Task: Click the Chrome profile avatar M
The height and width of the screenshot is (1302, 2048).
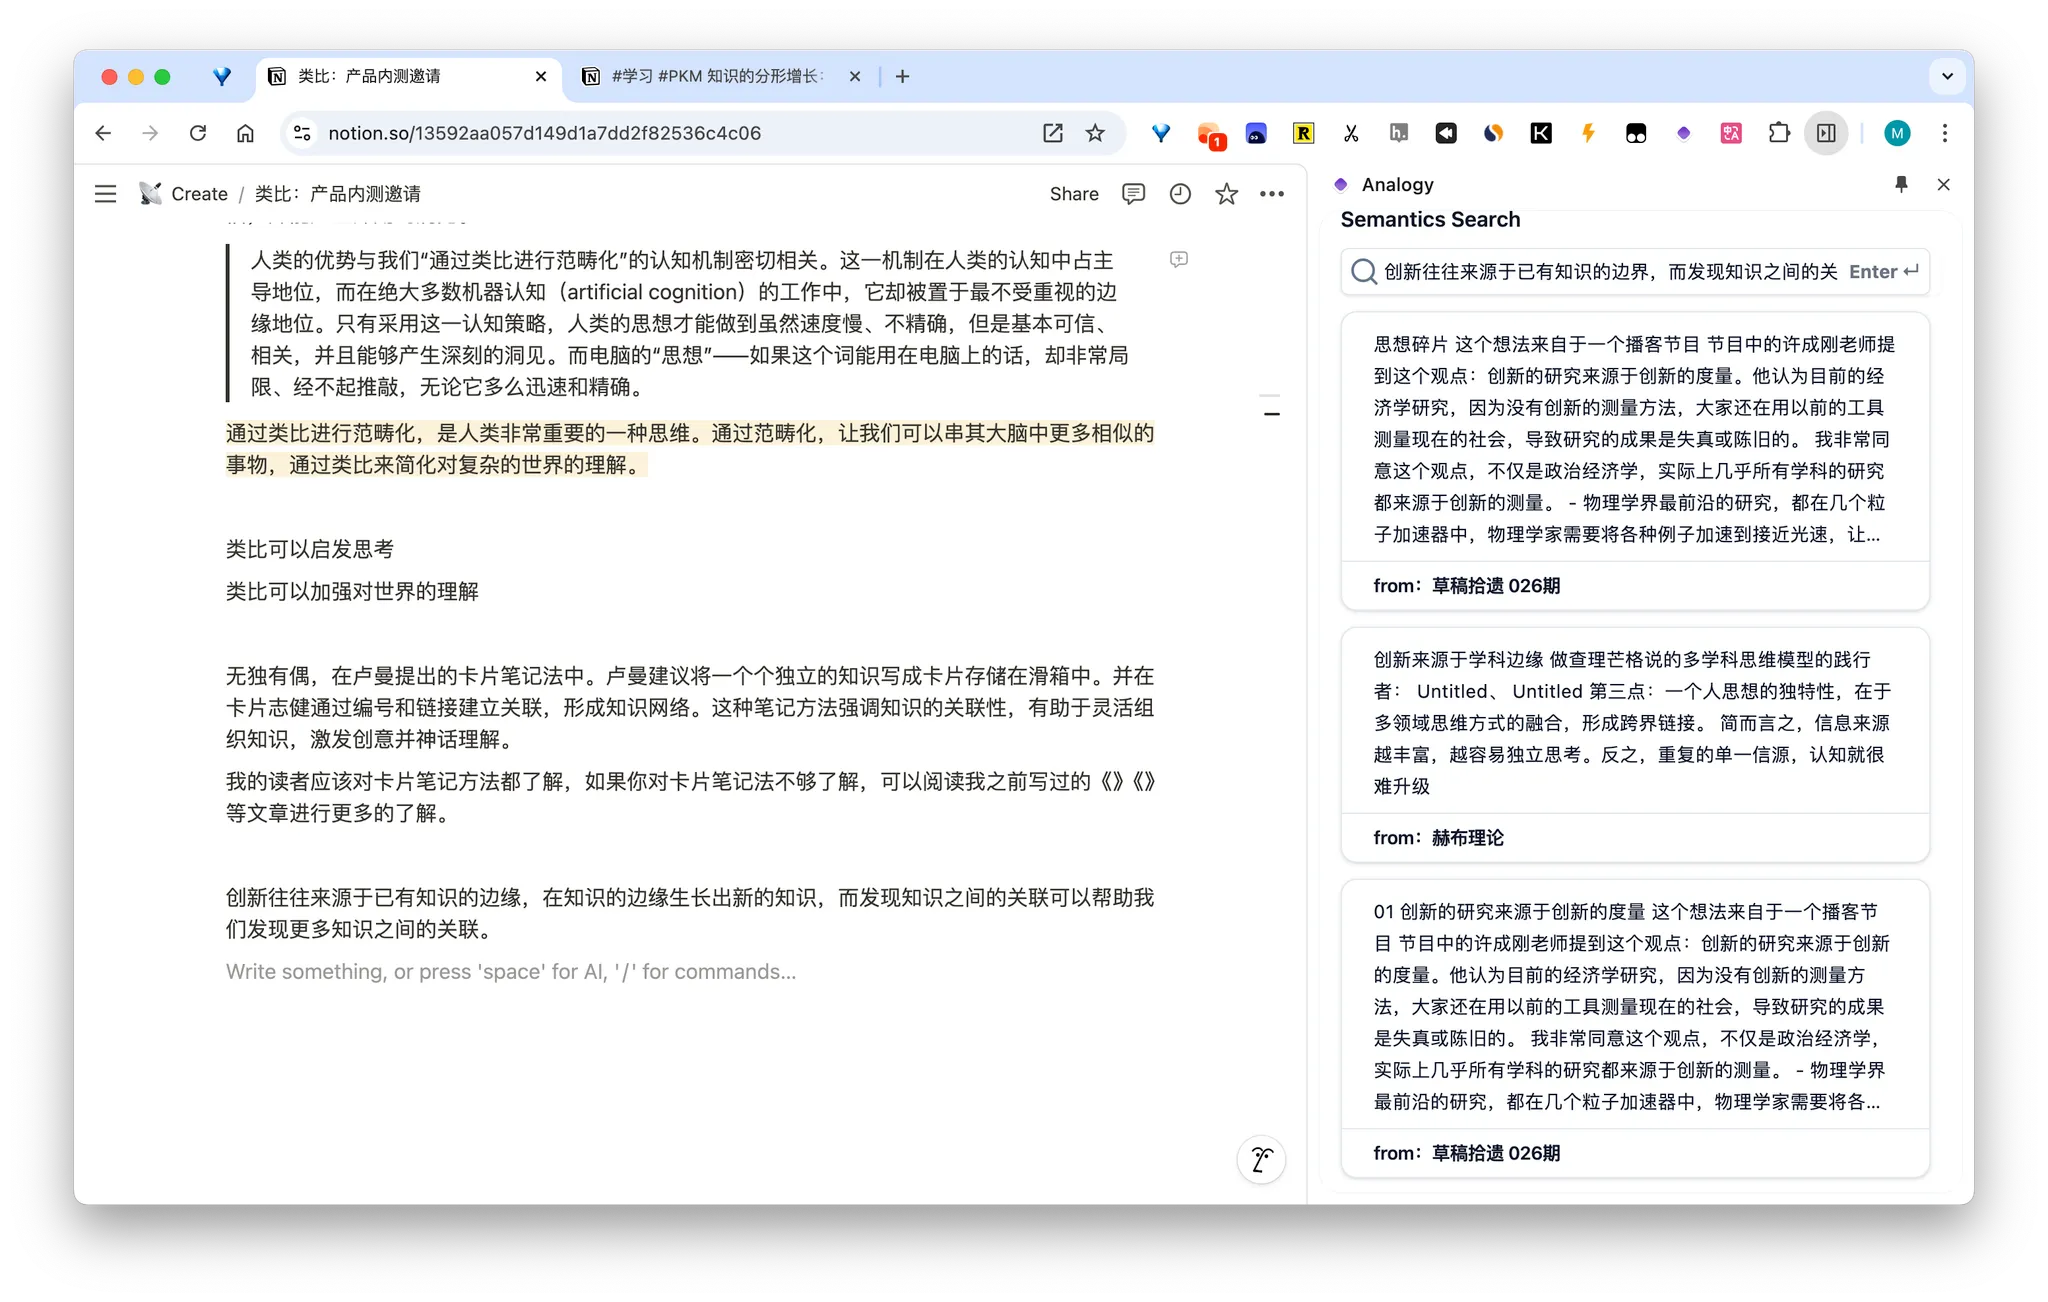Action: point(1897,133)
